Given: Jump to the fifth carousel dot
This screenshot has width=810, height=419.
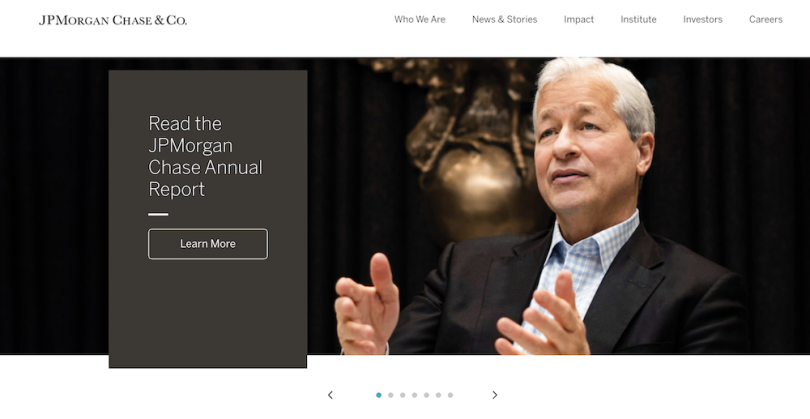Looking at the screenshot, I should [x=426, y=395].
